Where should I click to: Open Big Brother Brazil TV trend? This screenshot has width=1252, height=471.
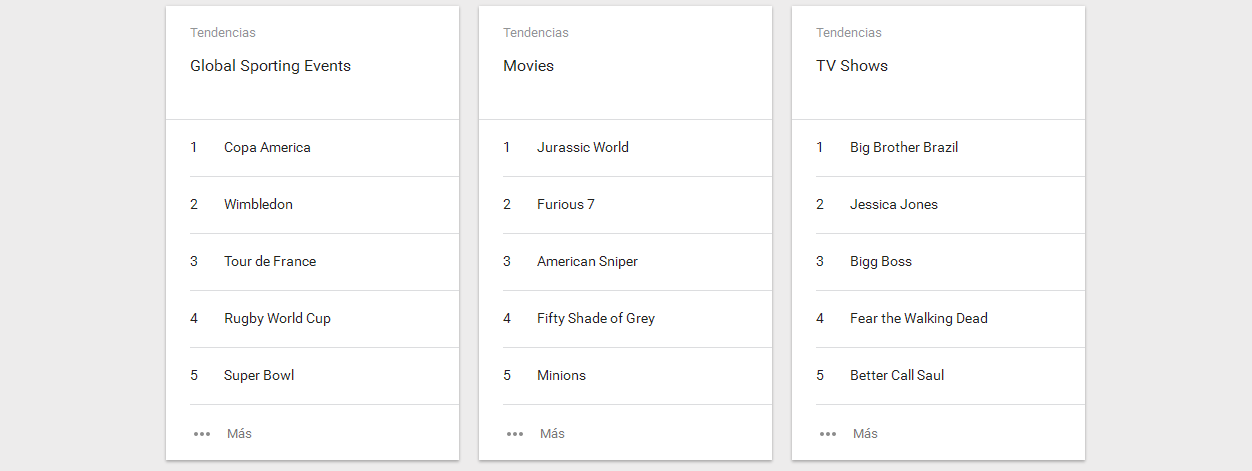pos(904,148)
